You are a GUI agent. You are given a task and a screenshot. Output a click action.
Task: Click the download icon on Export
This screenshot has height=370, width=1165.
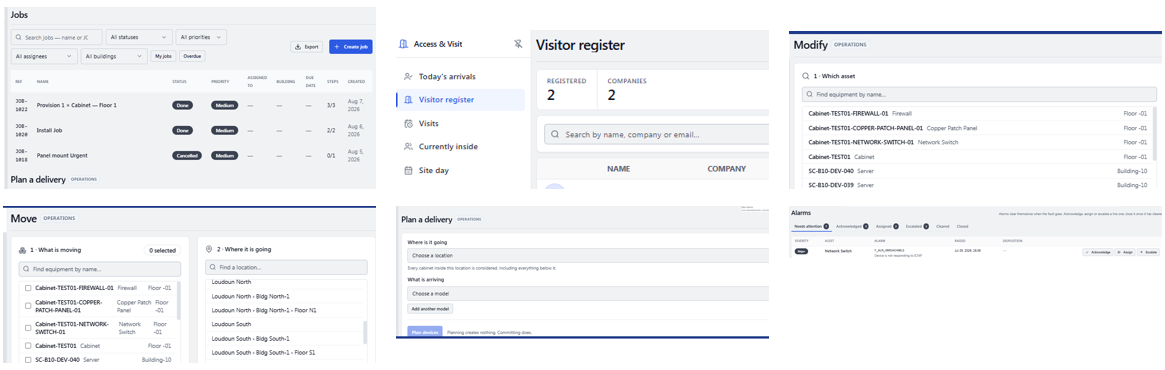tap(298, 47)
